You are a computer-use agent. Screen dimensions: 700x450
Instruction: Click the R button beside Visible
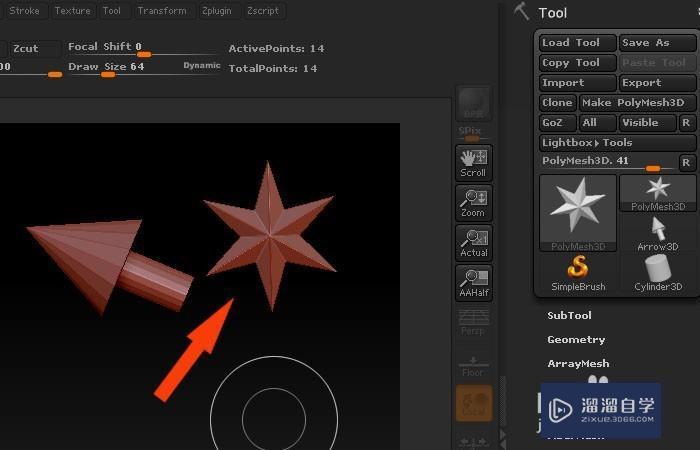[687, 123]
